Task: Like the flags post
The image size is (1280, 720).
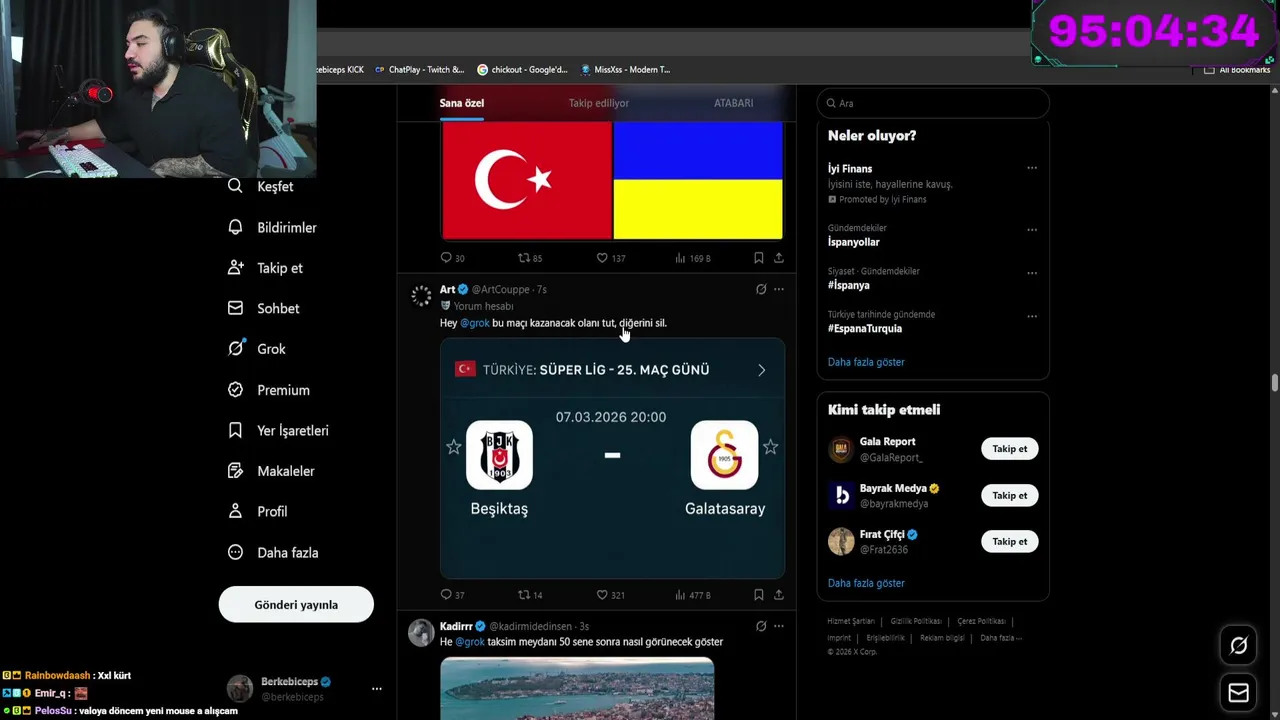Action: point(602,257)
